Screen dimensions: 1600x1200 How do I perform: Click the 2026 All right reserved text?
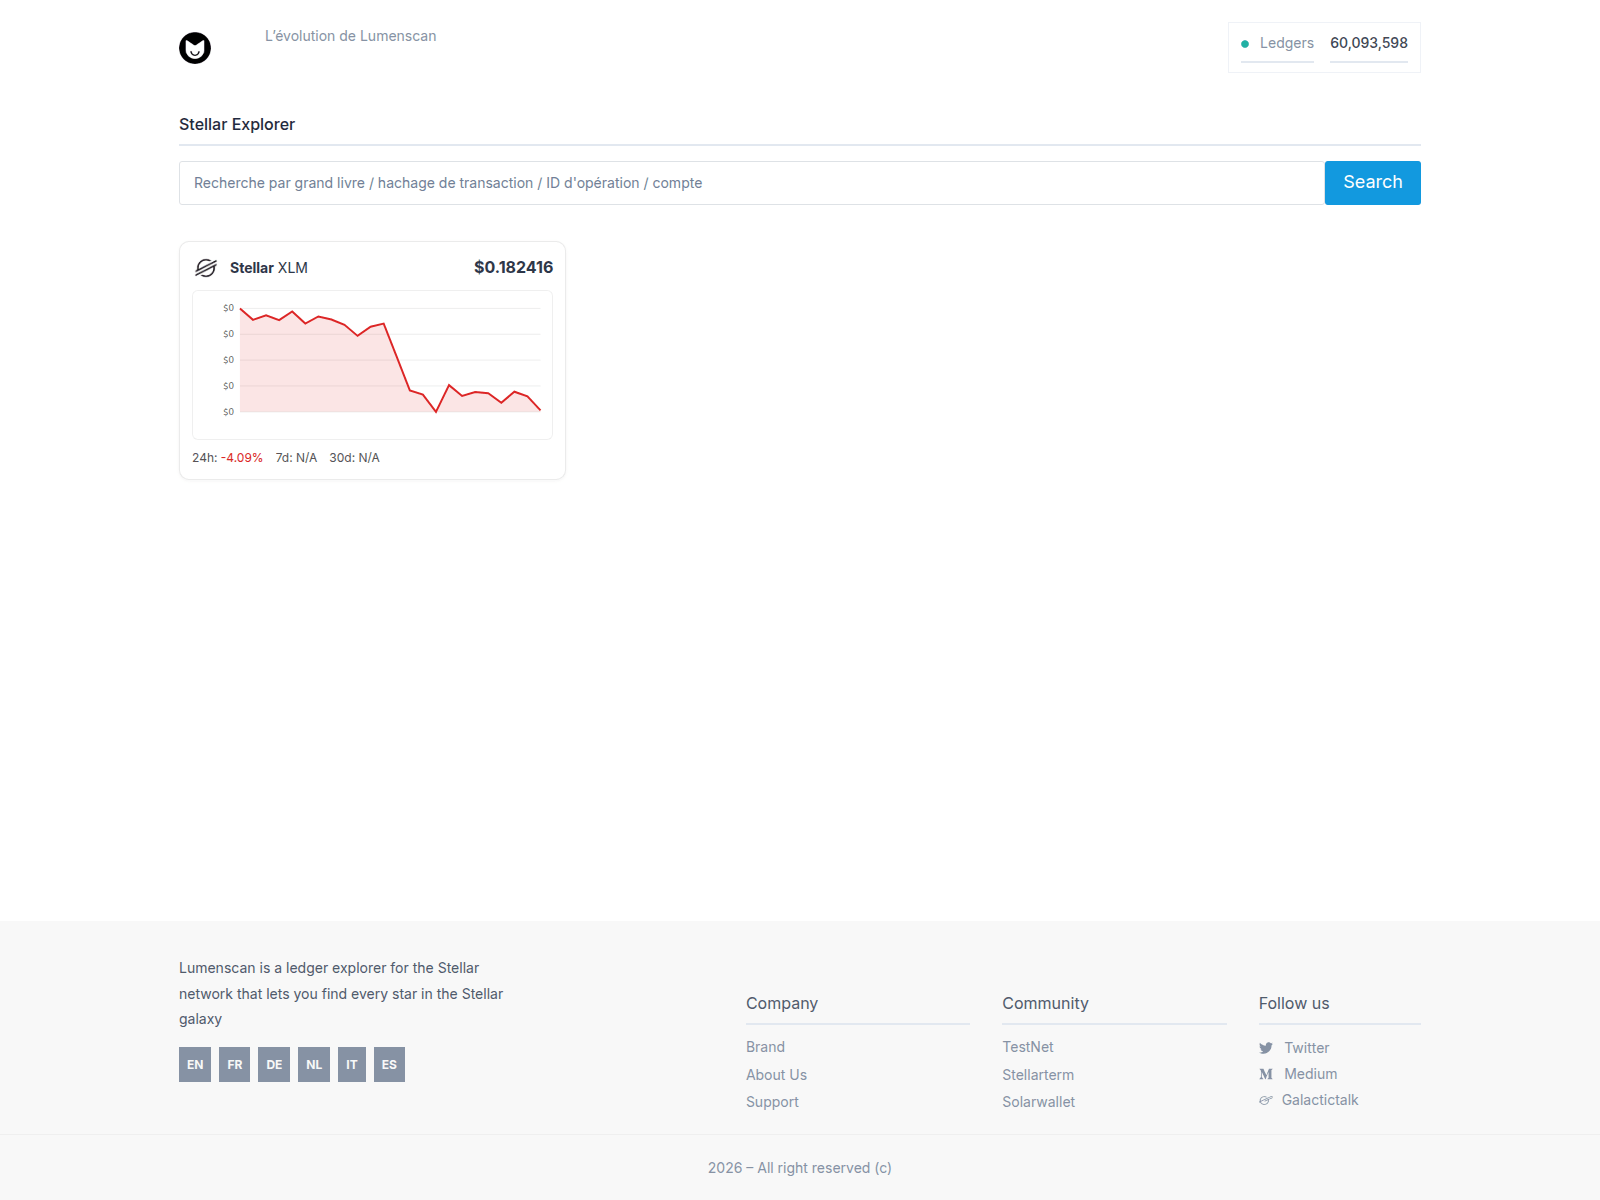pyautogui.click(x=800, y=1168)
